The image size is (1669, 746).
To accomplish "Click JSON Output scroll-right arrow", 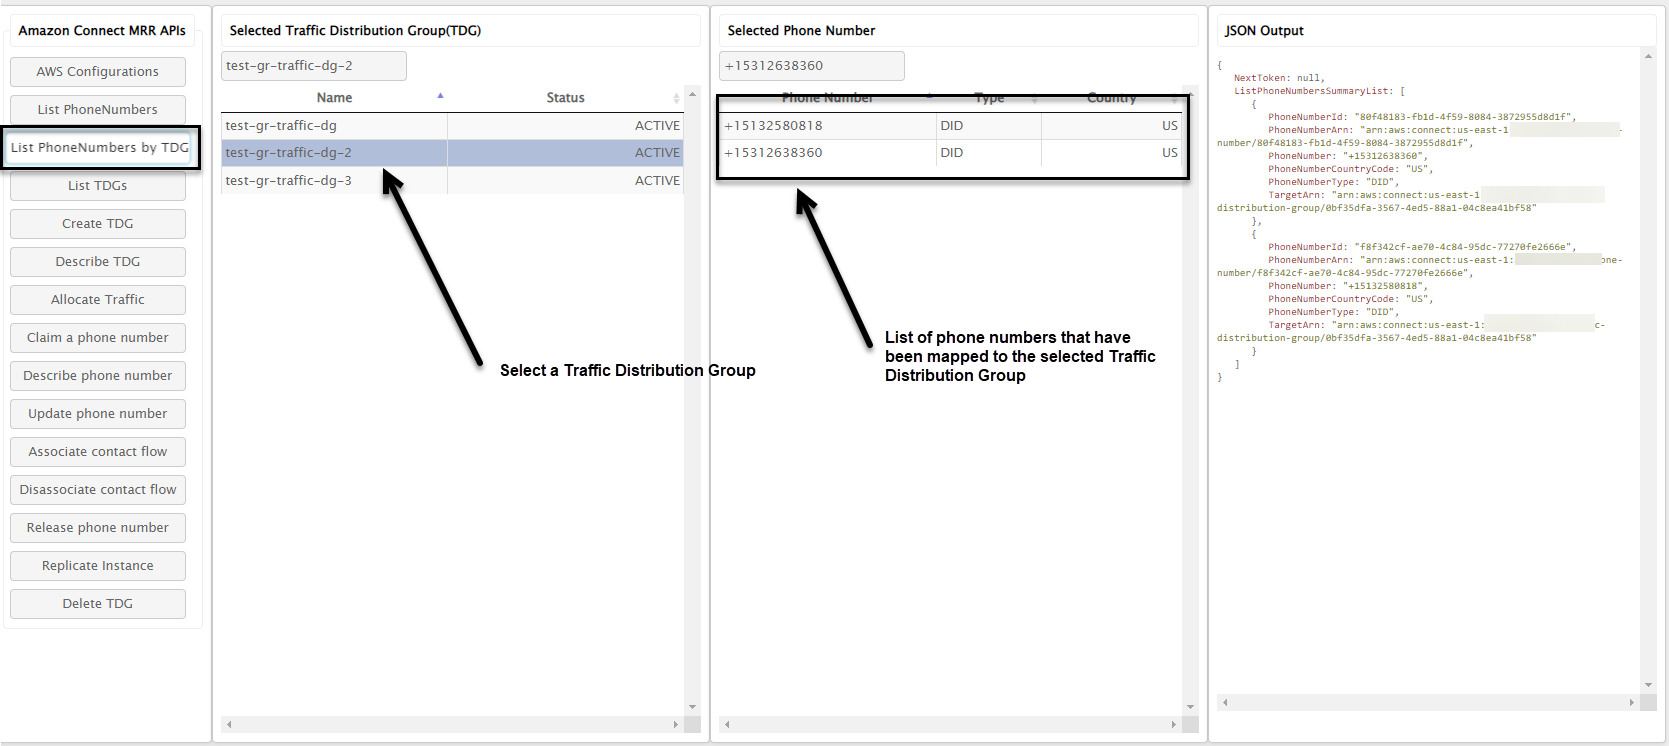I will tap(1632, 702).
